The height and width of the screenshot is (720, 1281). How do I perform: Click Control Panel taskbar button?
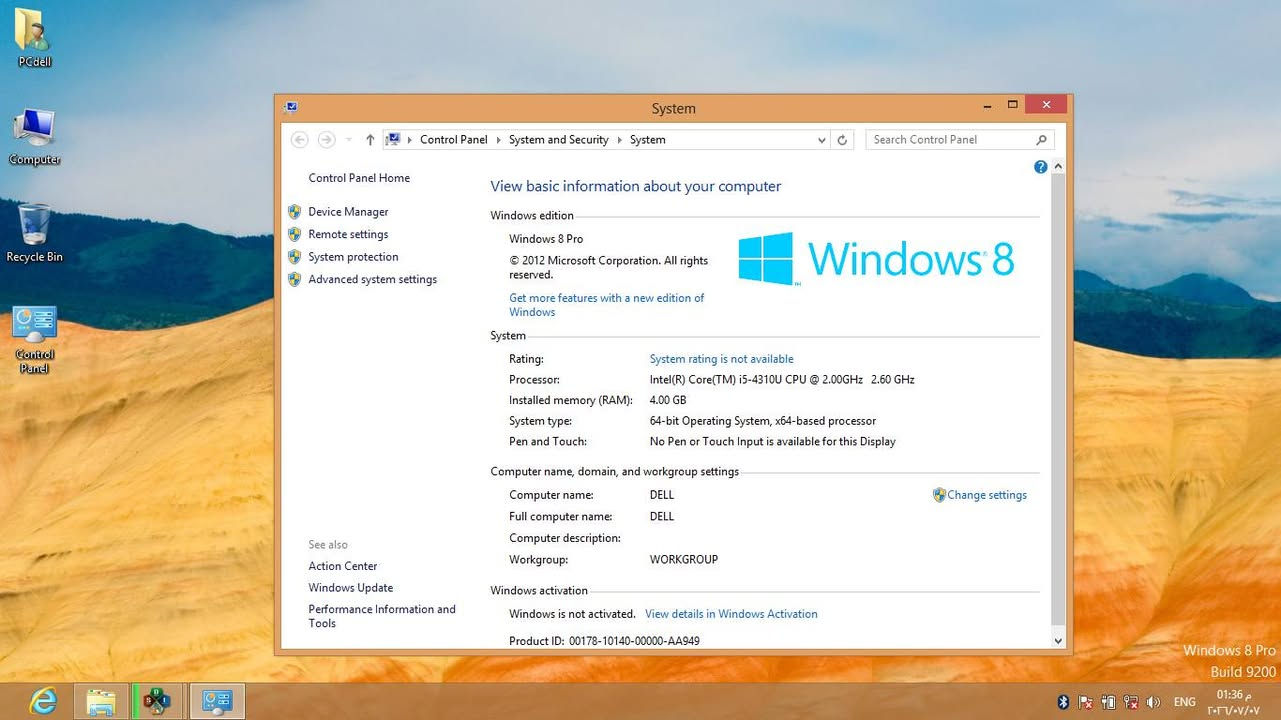(217, 702)
